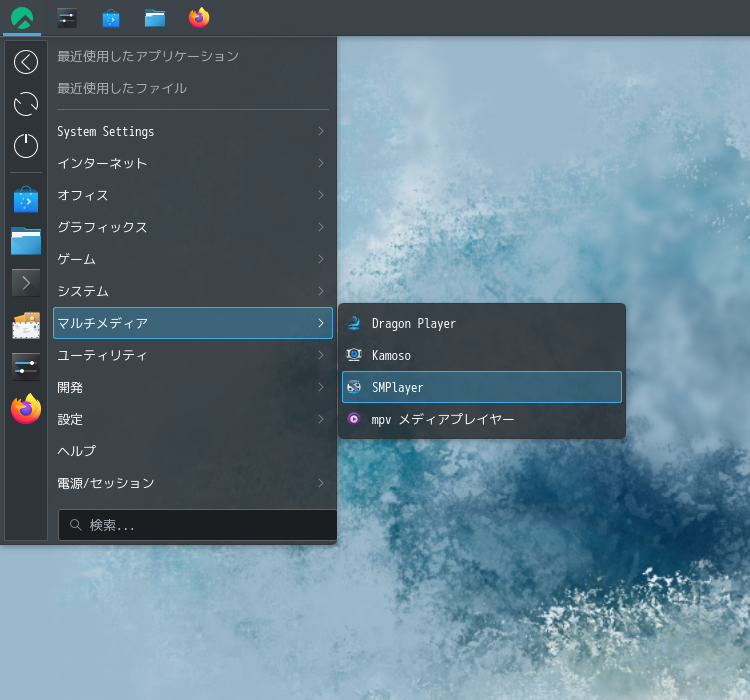750x700 pixels.
Task: Open the ユーティリティ category
Action: (192, 355)
